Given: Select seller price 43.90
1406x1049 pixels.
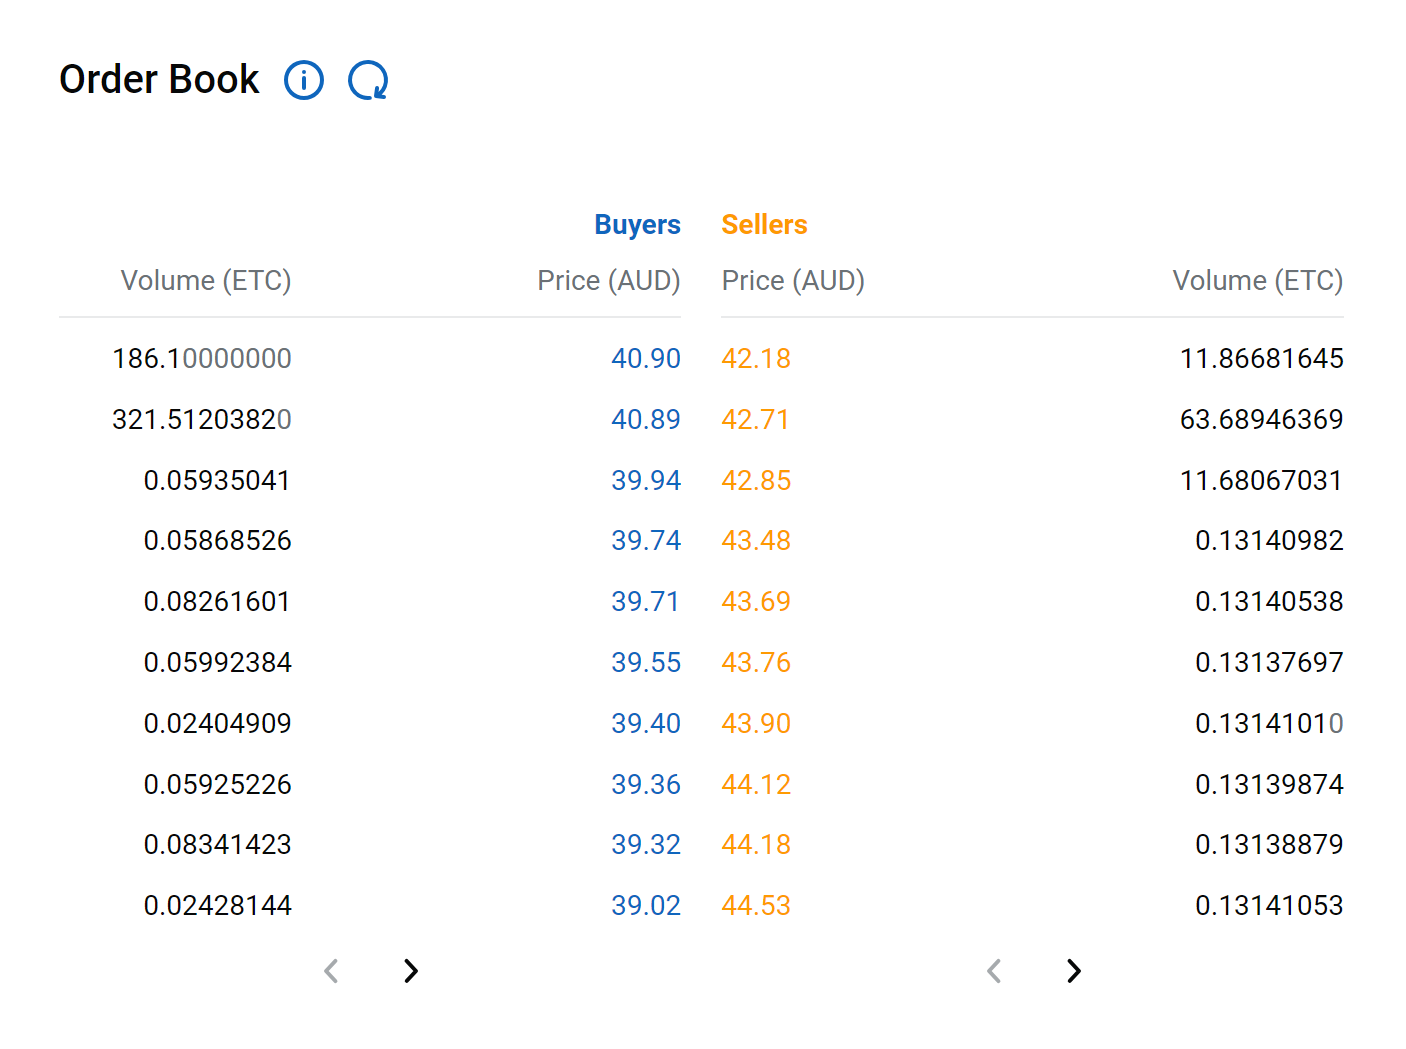Looking at the screenshot, I should point(756,723).
